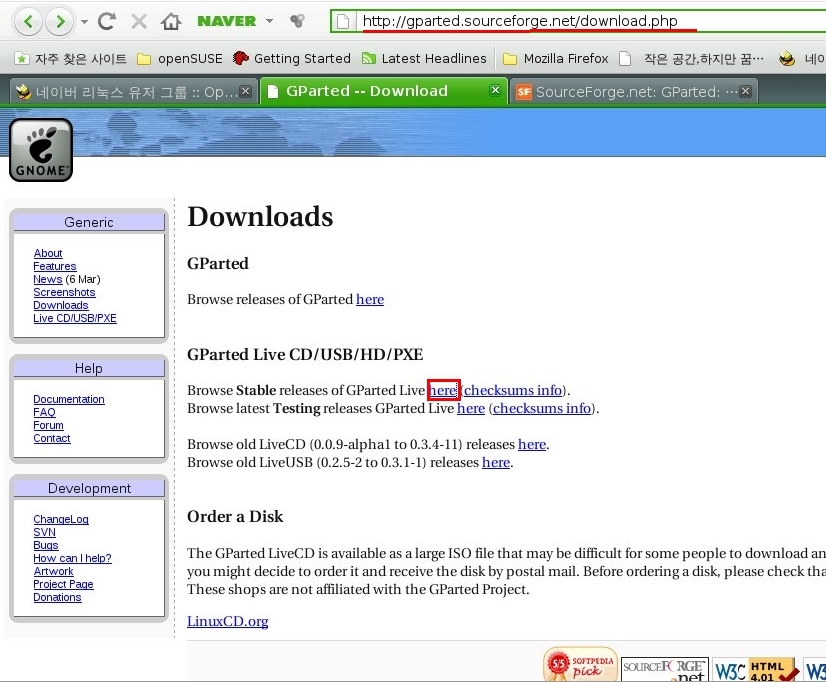This screenshot has height=682, width=826.
Task: Open the Documentation link under Help
Action: [x=69, y=399]
